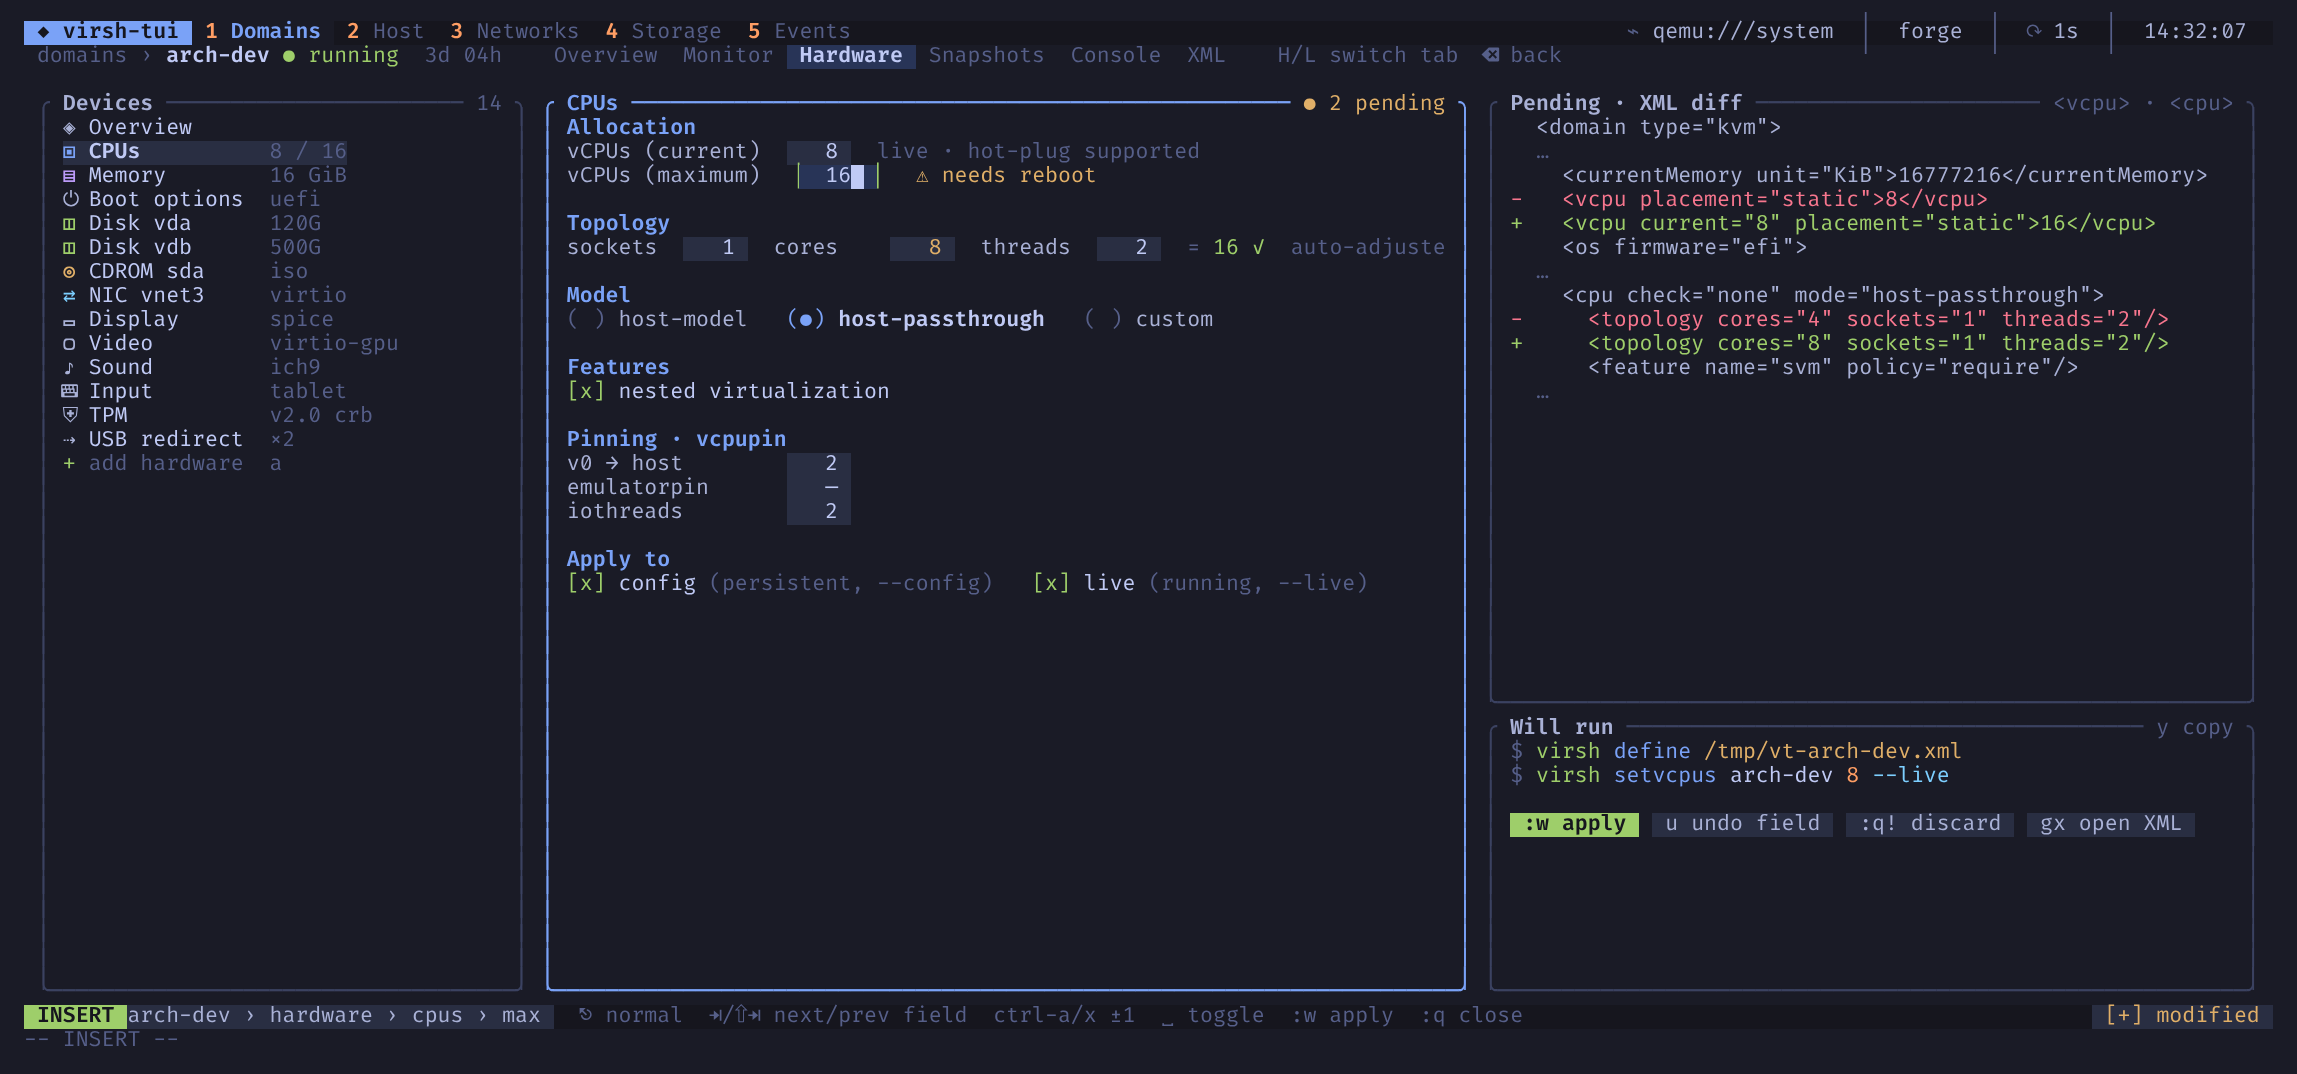This screenshot has width=2297, height=1074.
Task: Open the Domains tab
Action: pos(263,31)
